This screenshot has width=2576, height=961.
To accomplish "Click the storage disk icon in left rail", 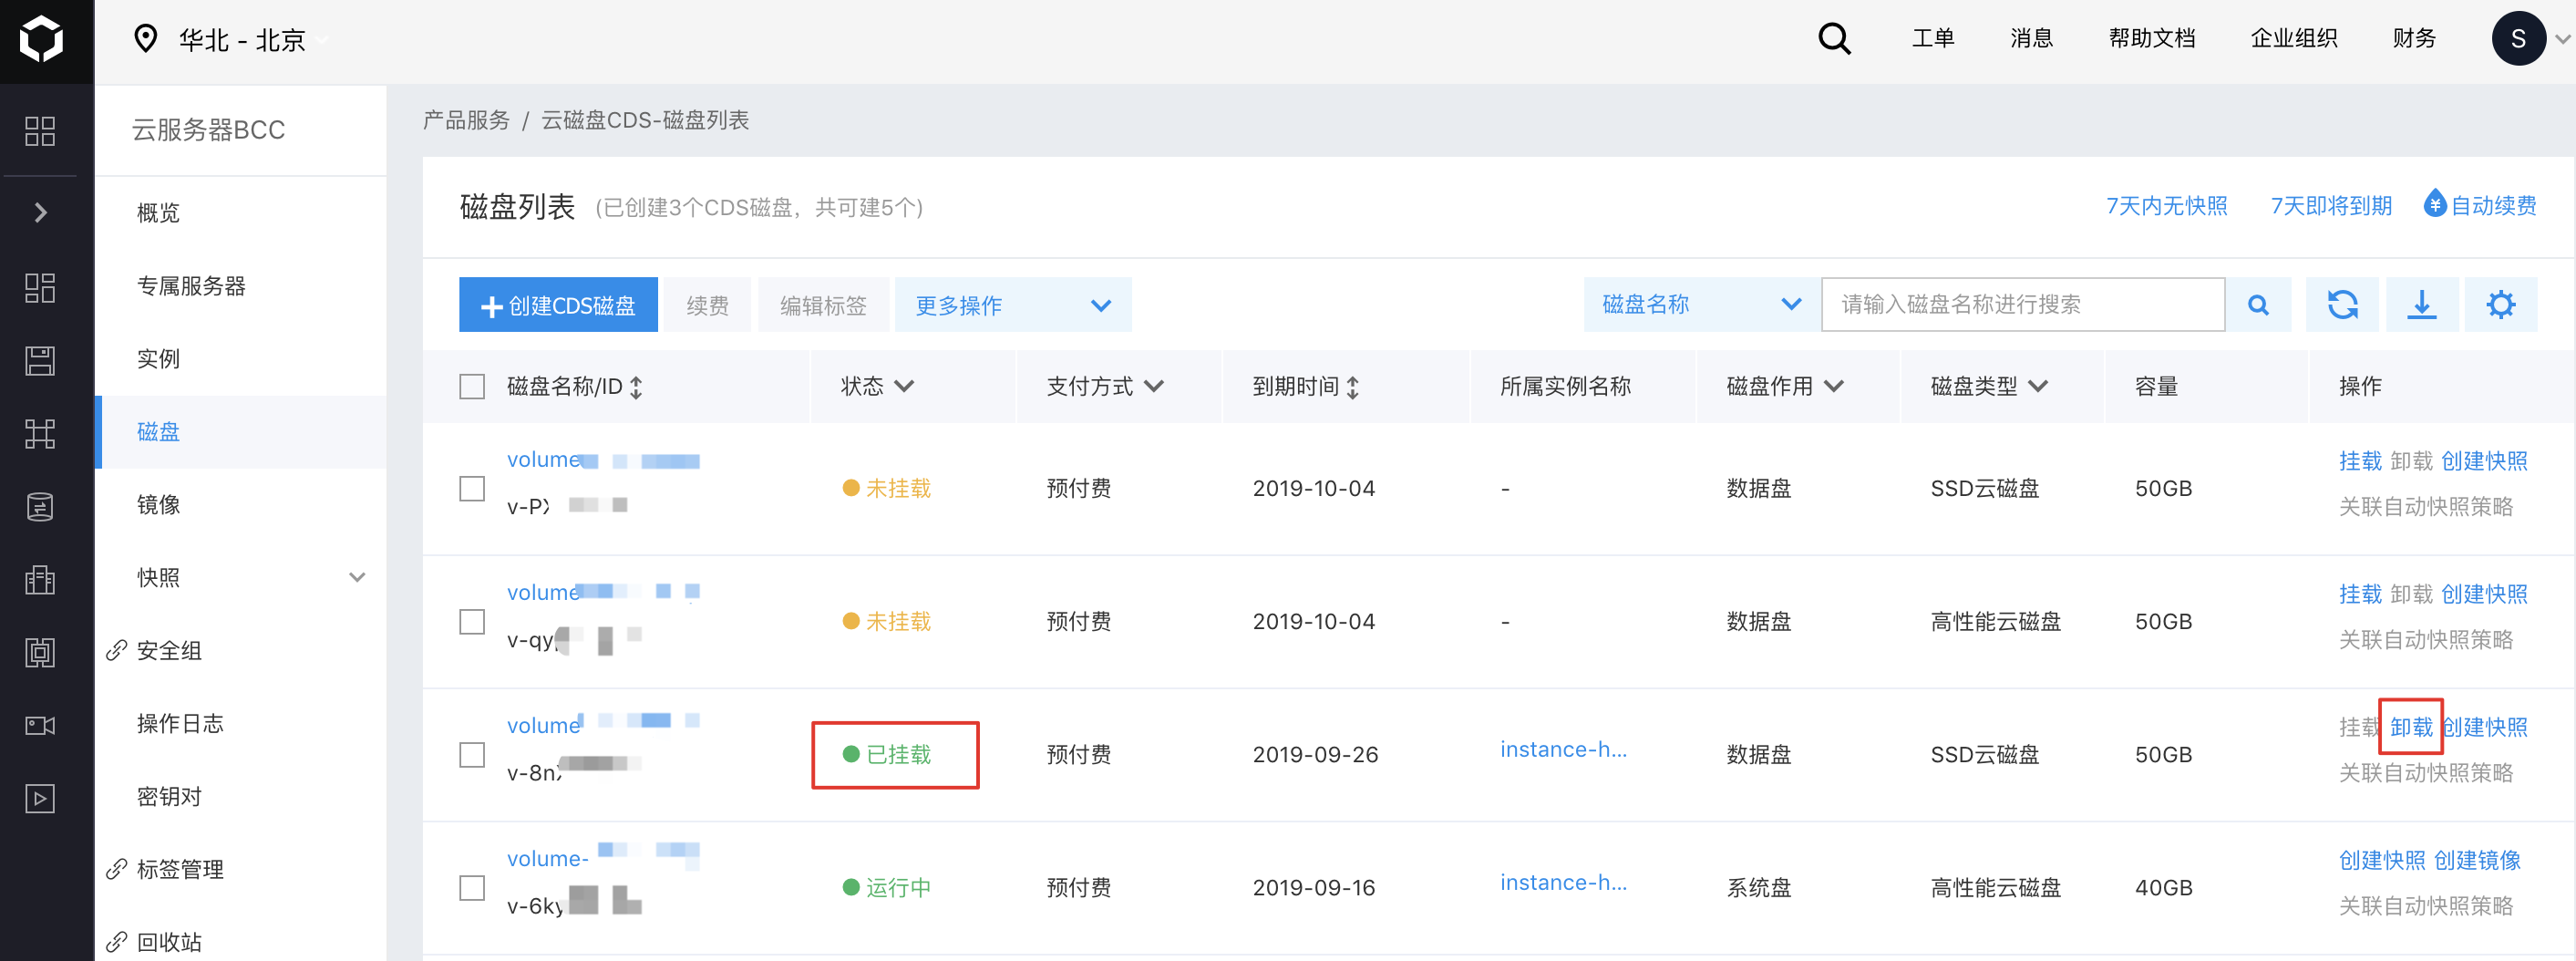I will 40,361.
